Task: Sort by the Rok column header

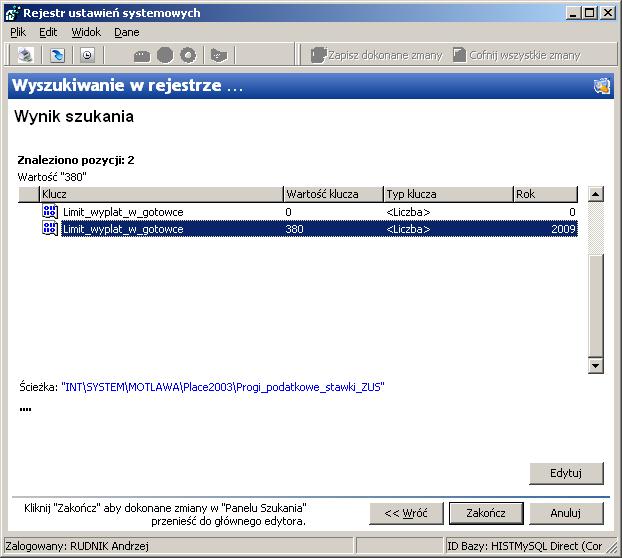Action: pos(545,194)
